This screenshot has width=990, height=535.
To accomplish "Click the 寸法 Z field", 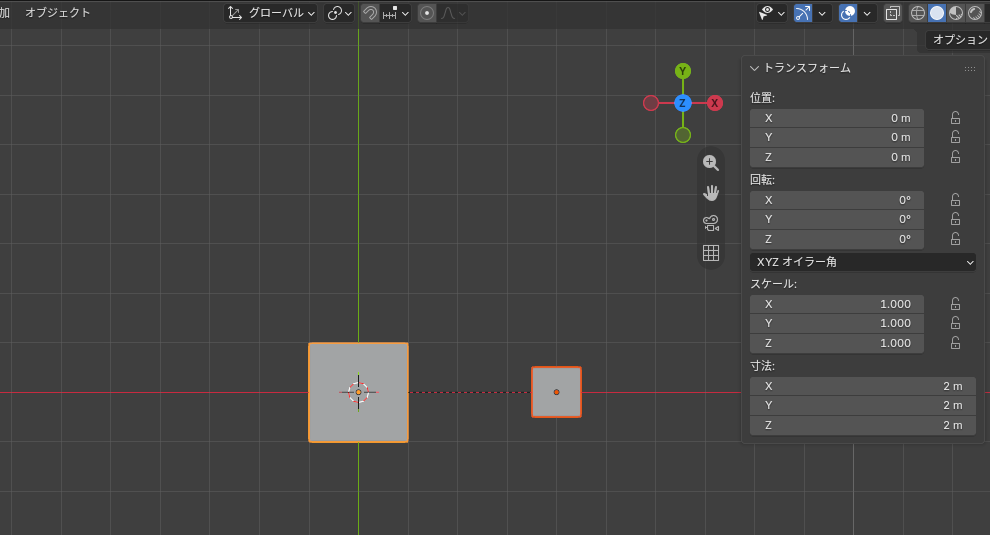I will 862,426.
